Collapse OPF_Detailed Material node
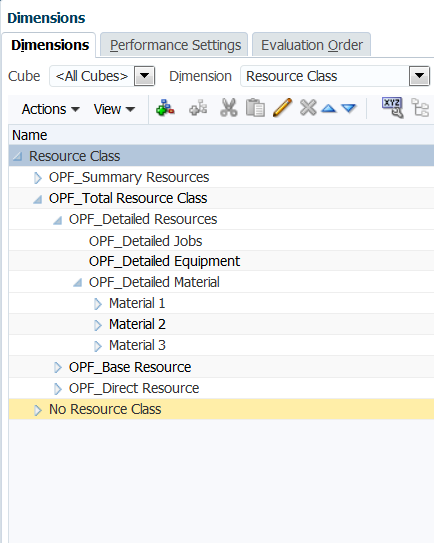Screen dimensions: 434x543 78,283
